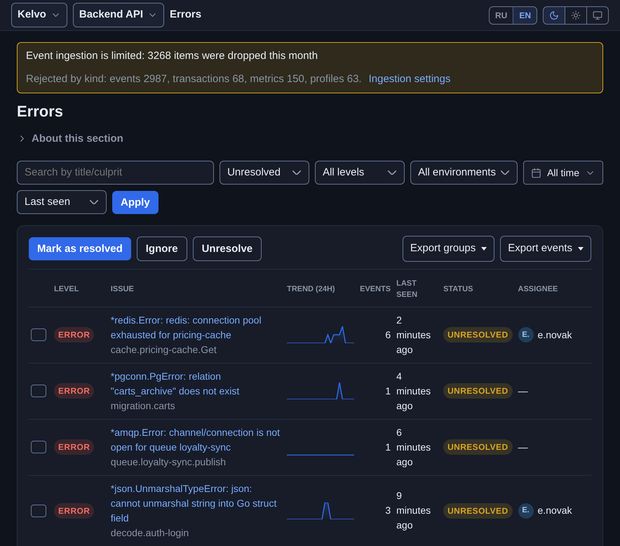Image resolution: width=620 pixels, height=546 pixels.
Task: Open Export events dropdown
Action: pos(545,248)
